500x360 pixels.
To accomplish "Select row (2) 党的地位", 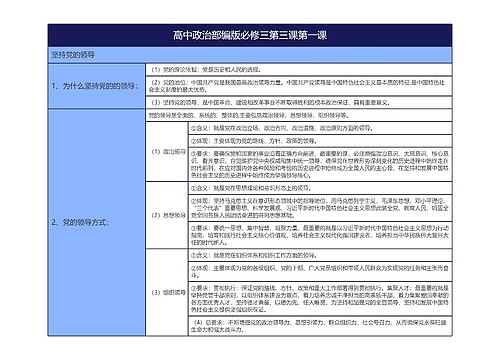I will pyautogui.click(x=299, y=86).
